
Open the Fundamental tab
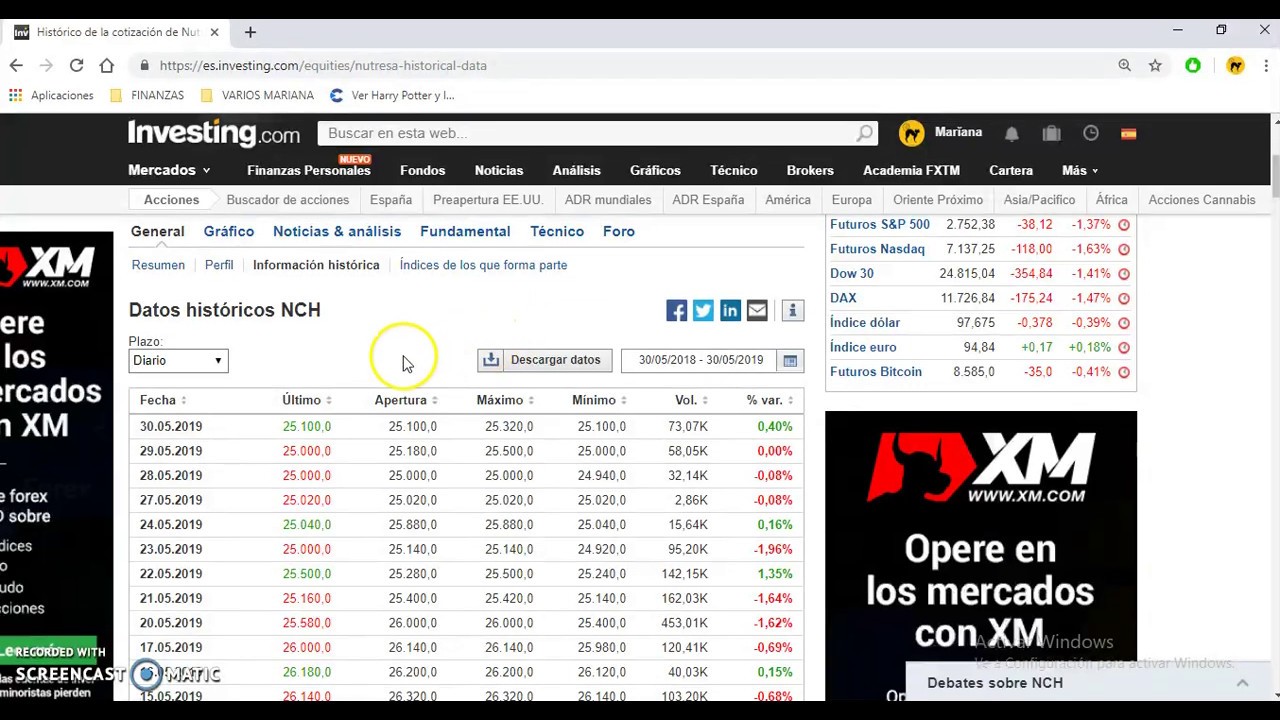coord(465,231)
